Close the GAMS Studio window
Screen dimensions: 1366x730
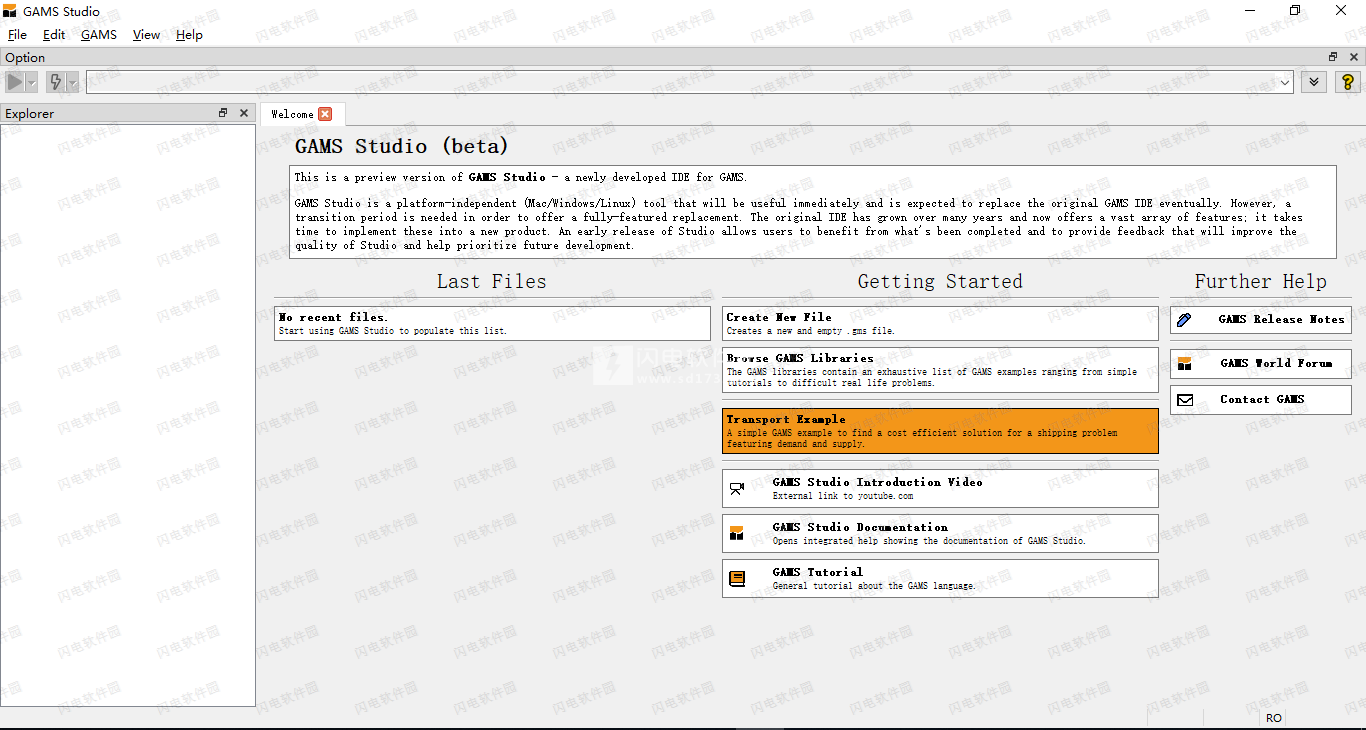pos(1342,11)
